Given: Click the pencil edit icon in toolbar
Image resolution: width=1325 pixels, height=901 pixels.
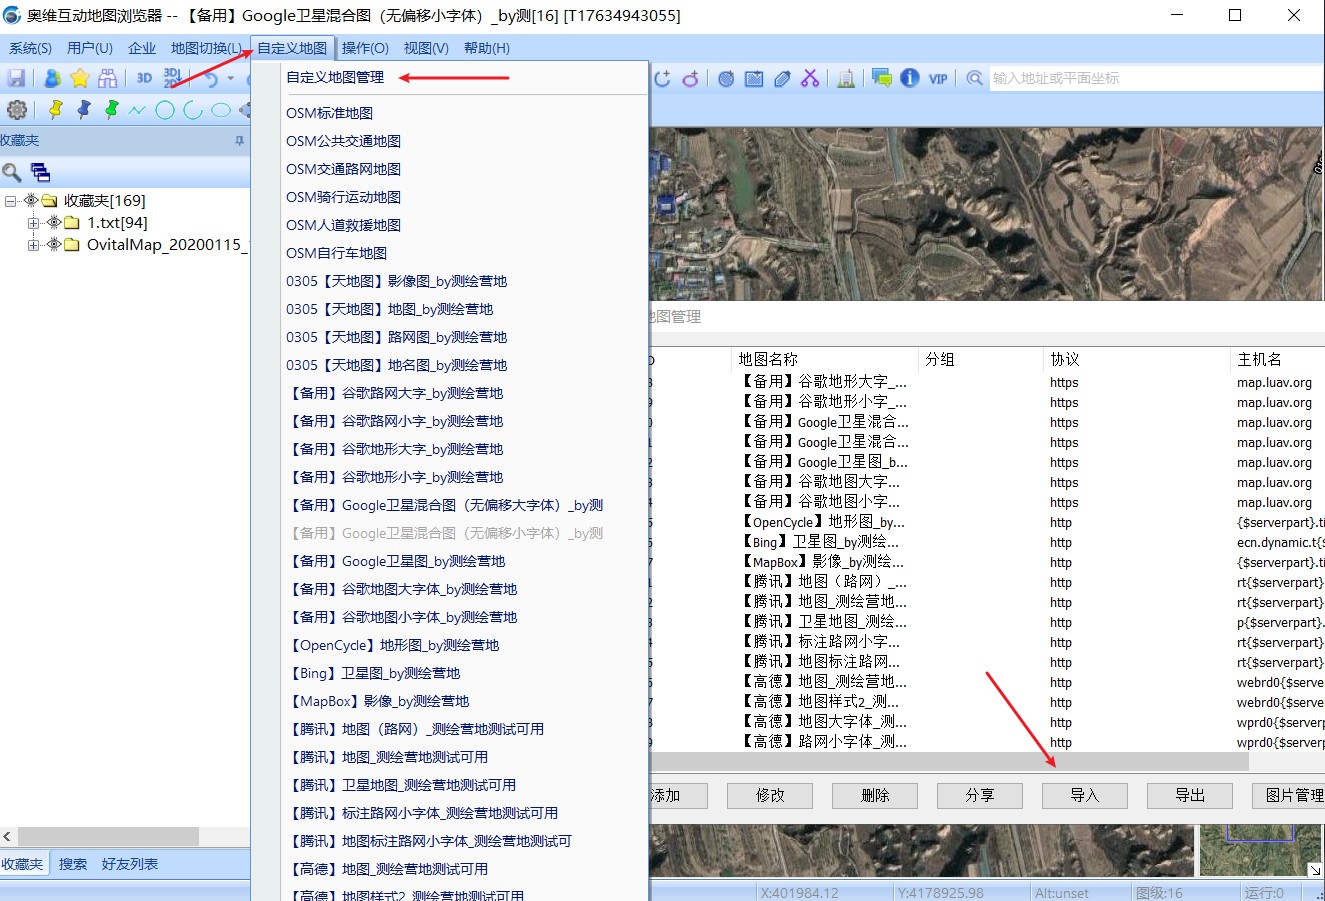Looking at the screenshot, I should click(x=782, y=78).
